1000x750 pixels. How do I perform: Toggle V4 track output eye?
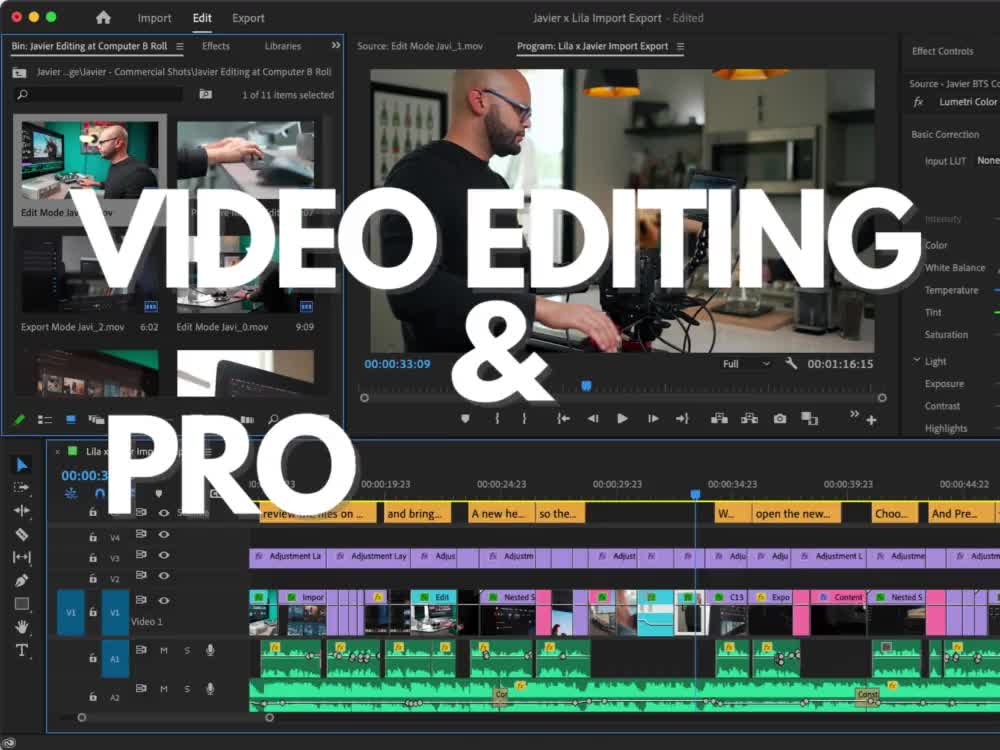coord(164,534)
